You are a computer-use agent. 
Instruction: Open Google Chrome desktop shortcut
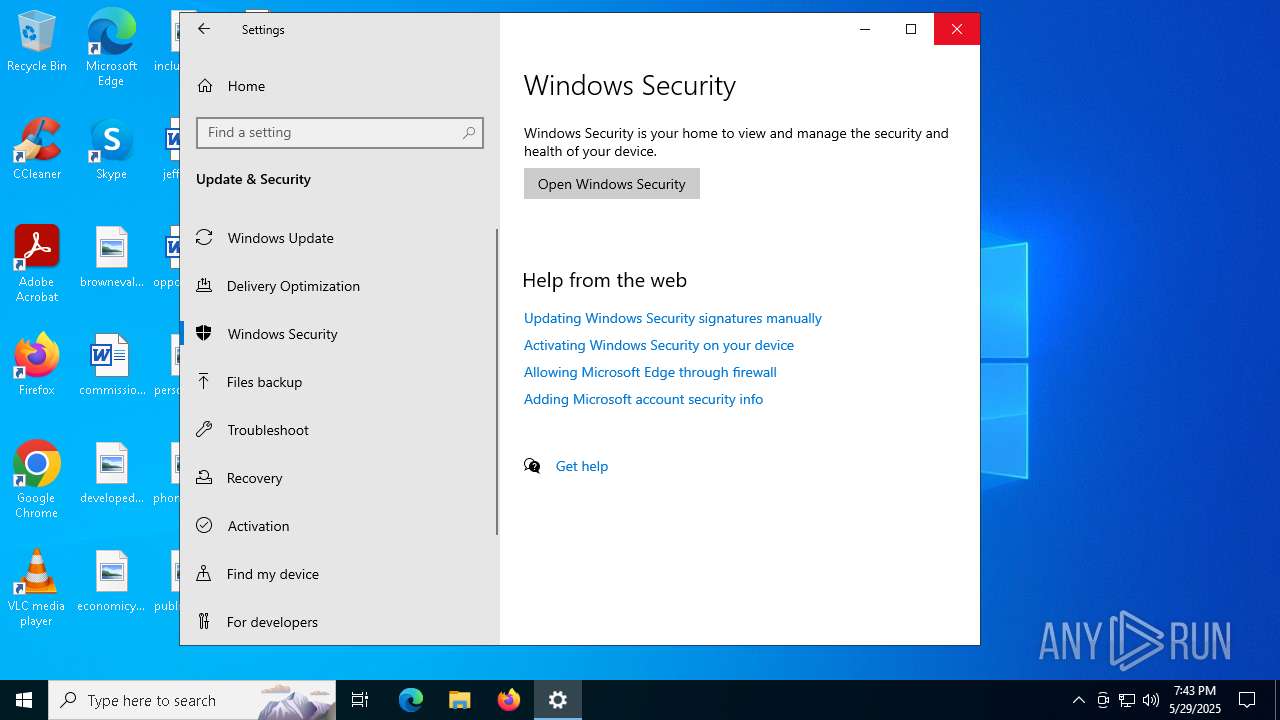[37, 480]
